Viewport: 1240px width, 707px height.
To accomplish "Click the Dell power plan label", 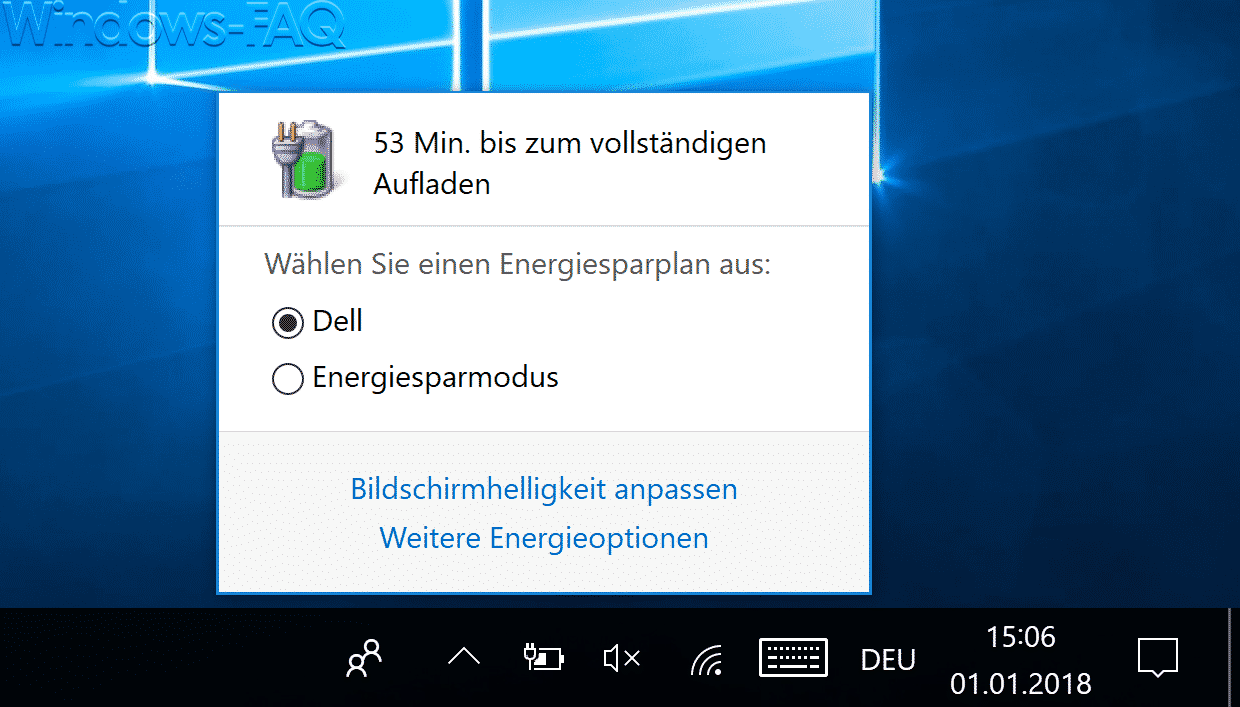I will pos(338,321).
